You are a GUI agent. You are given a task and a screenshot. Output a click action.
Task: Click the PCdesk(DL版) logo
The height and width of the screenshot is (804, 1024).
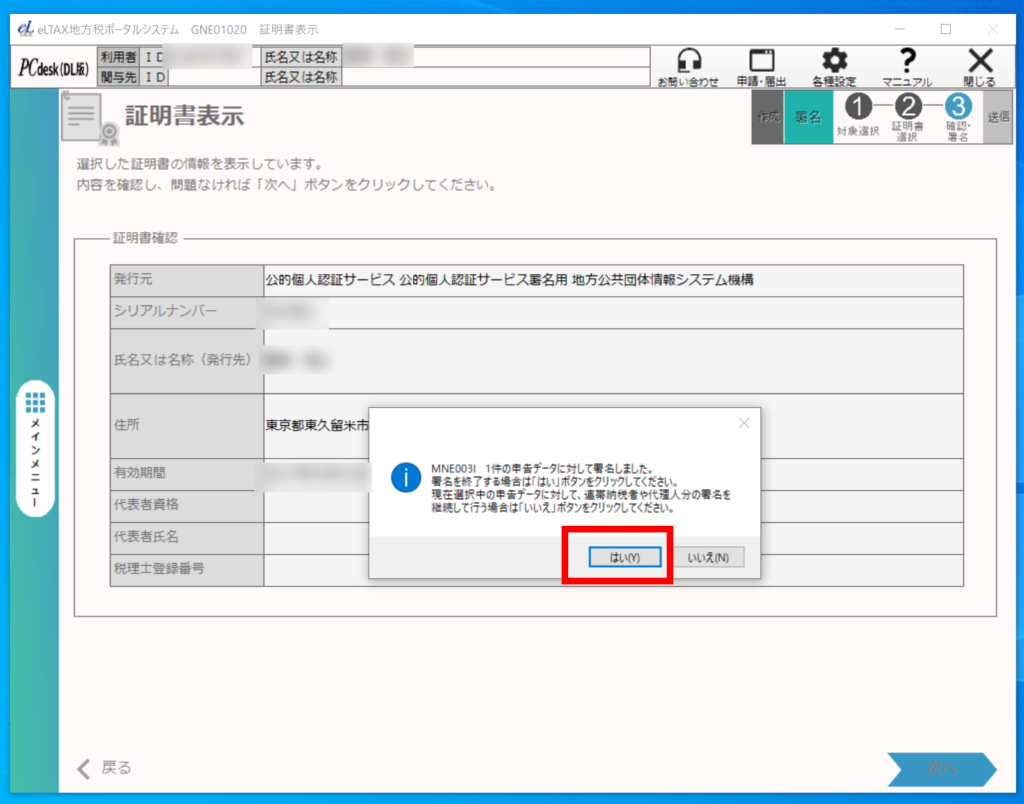point(53,68)
